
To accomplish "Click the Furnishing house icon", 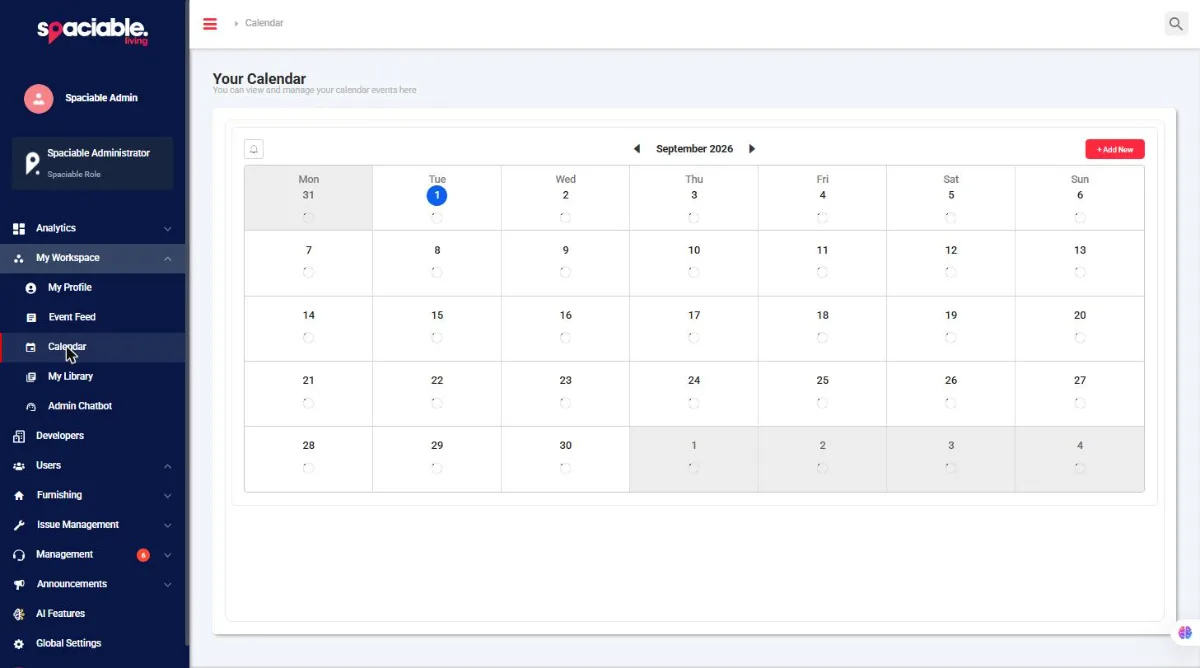I will coord(19,495).
